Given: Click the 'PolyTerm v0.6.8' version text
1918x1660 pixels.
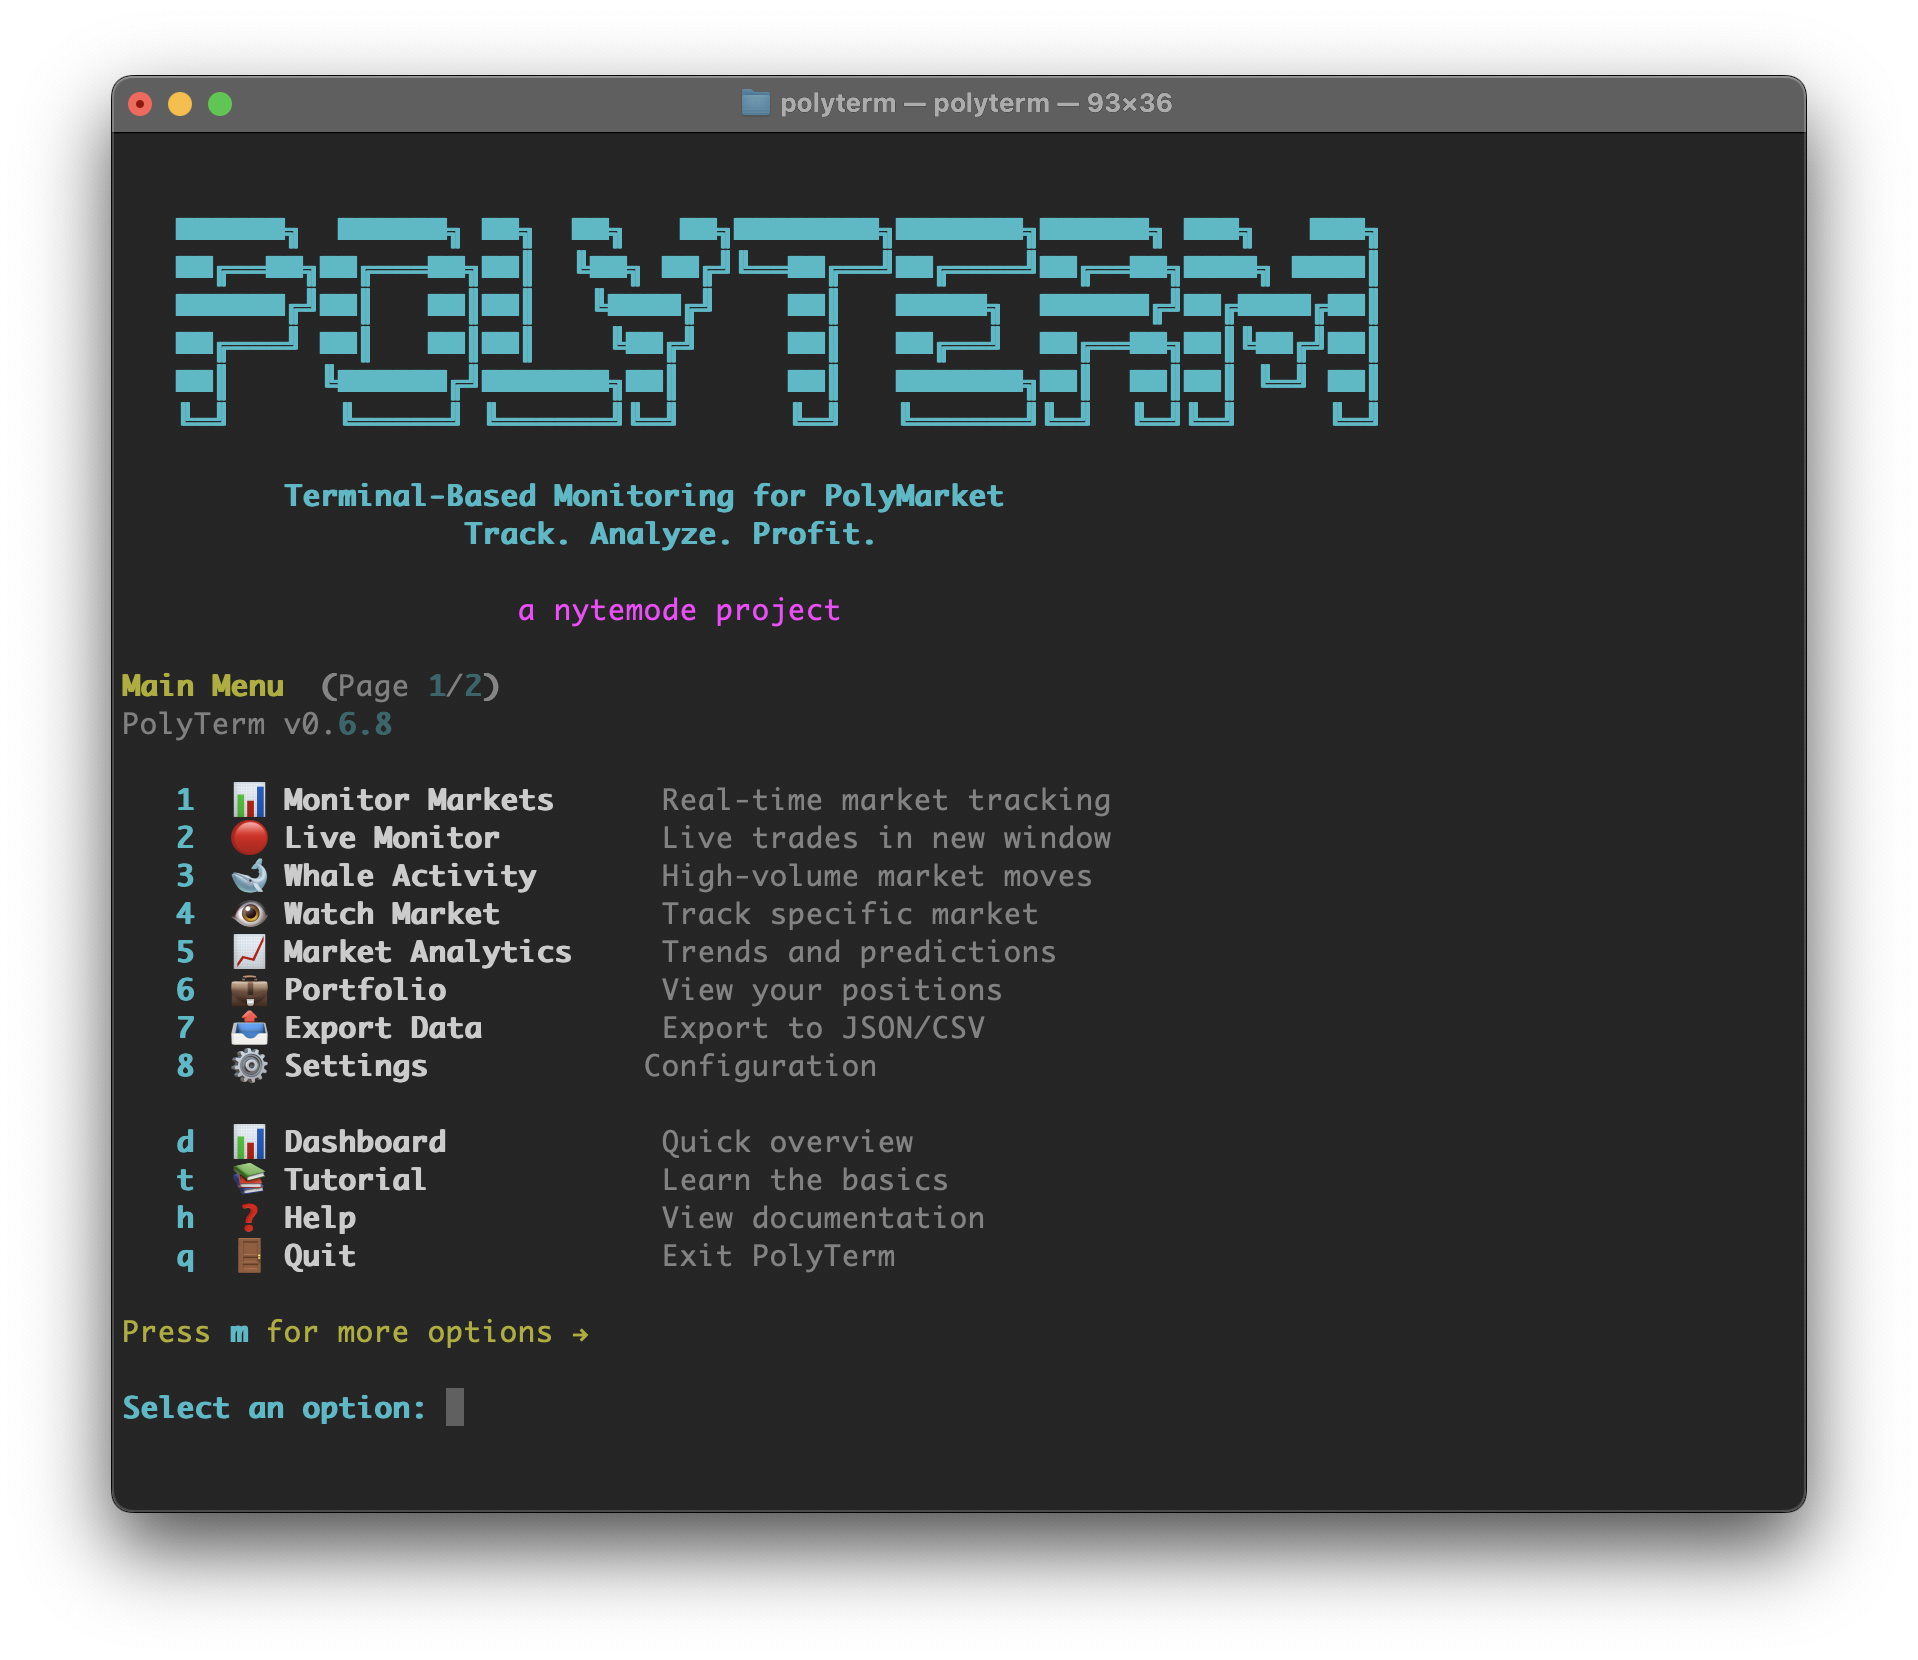Looking at the screenshot, I should (x=257, y=724).
